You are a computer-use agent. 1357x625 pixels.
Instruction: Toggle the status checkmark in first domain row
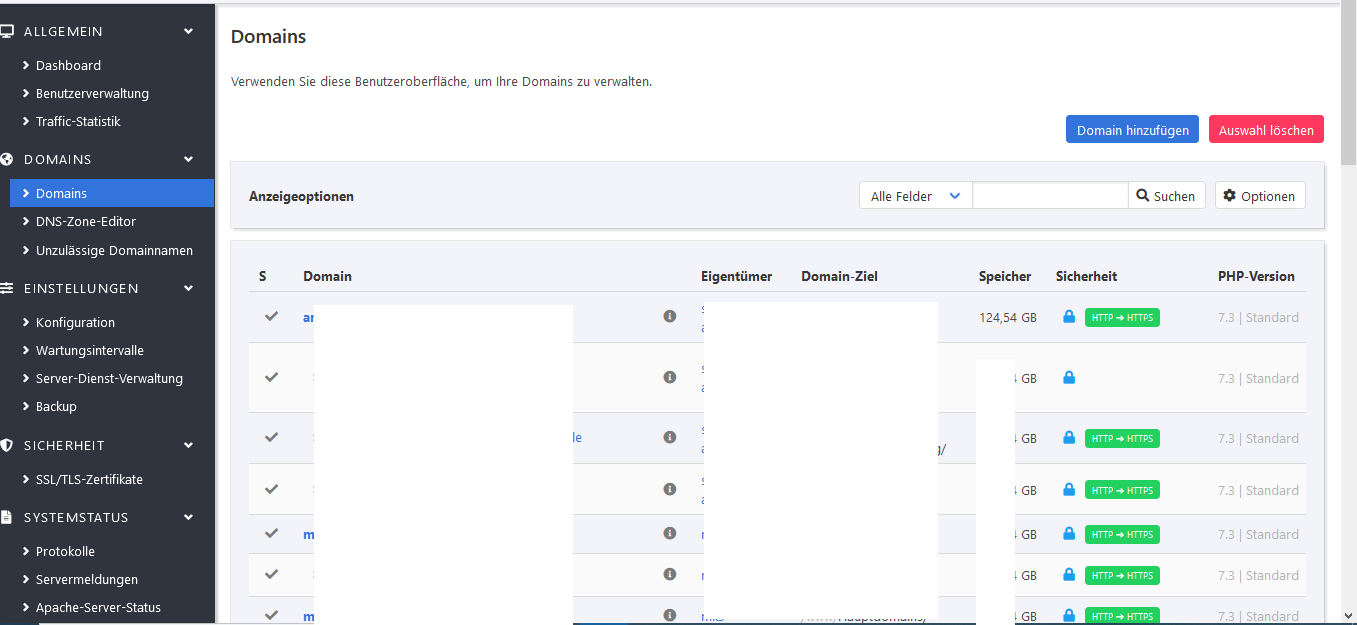tap(271, 317)
